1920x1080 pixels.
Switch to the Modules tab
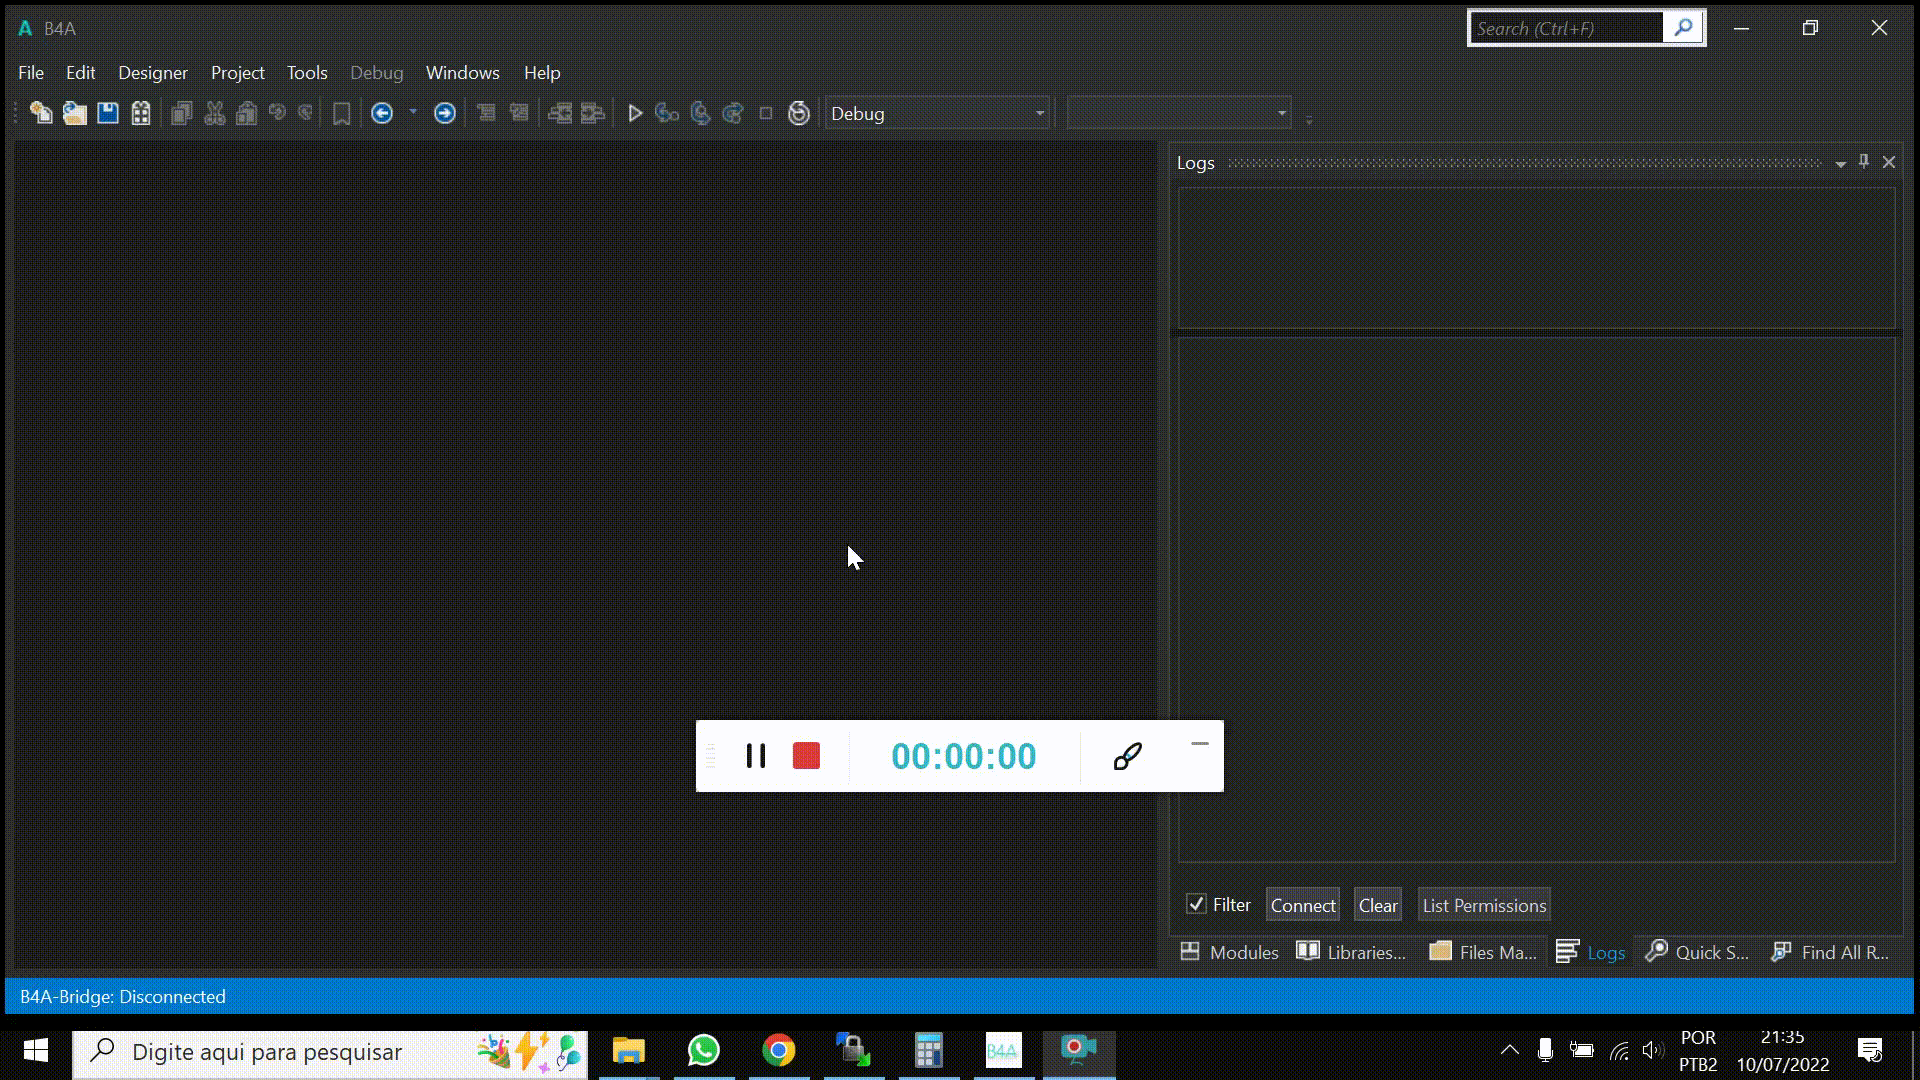(x=1230, y=952)
